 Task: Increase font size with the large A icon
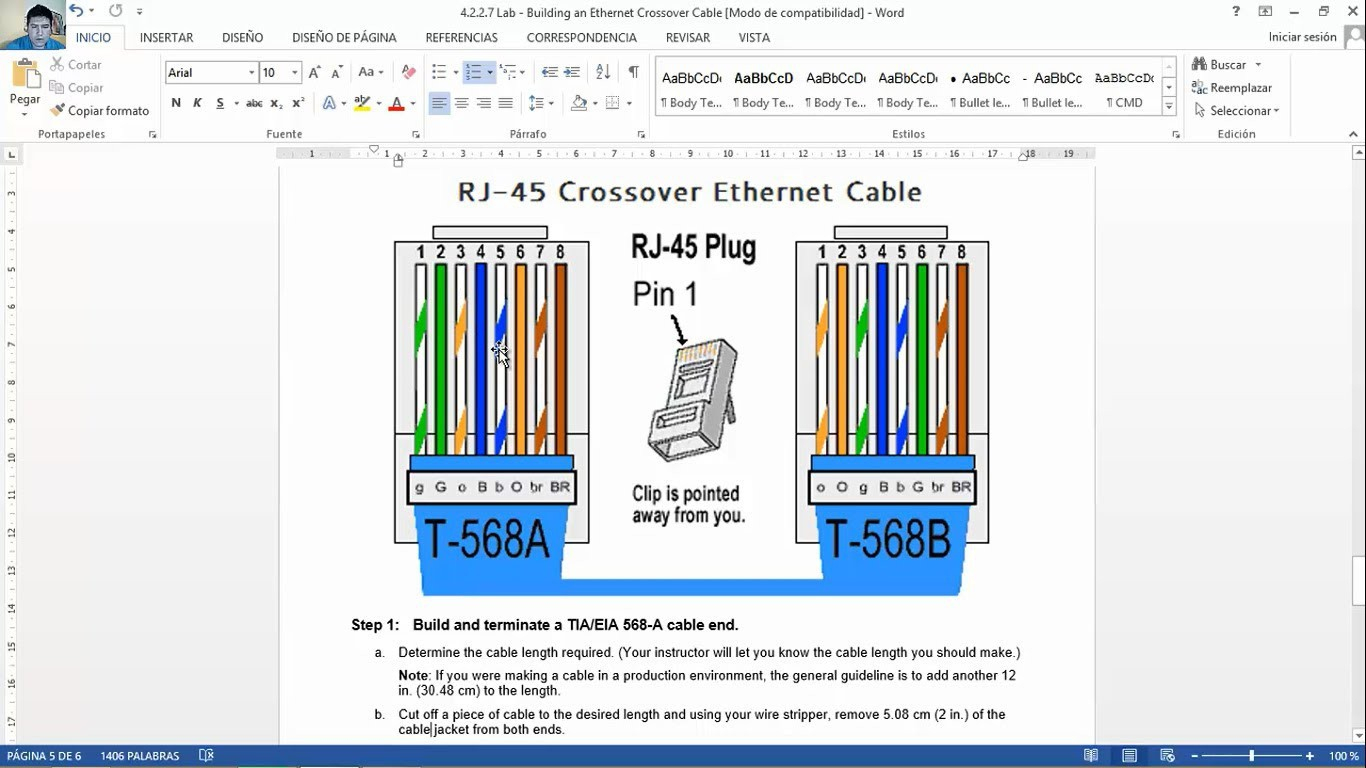pos(315,72)
